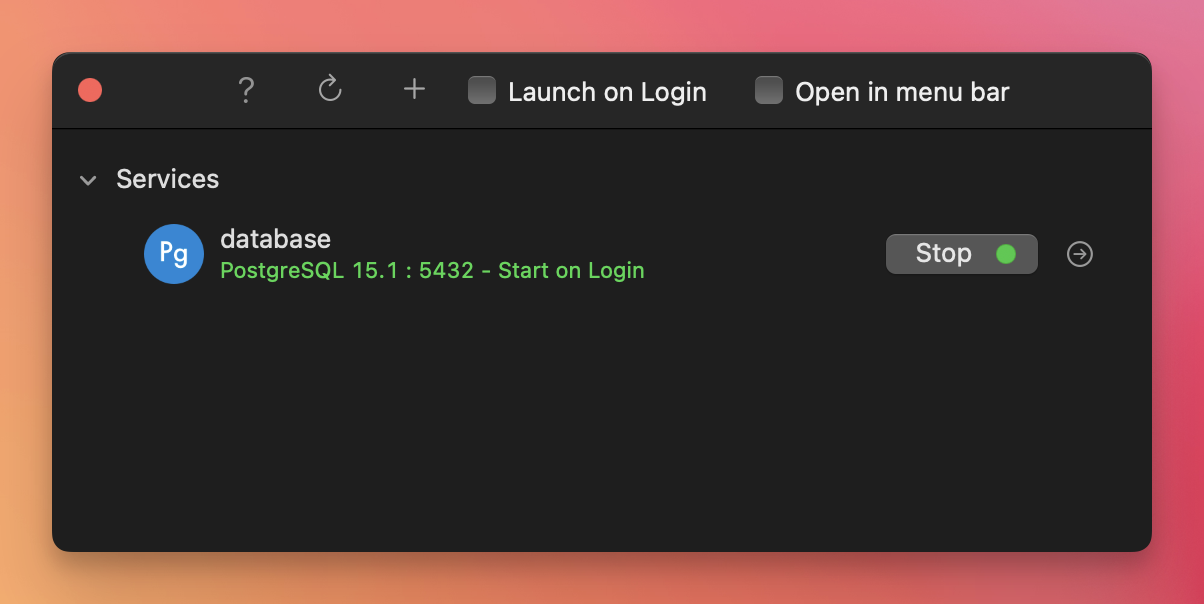Click empty toolbar space beside close button
The image size is (1204, 604).
tap(160, 91)
